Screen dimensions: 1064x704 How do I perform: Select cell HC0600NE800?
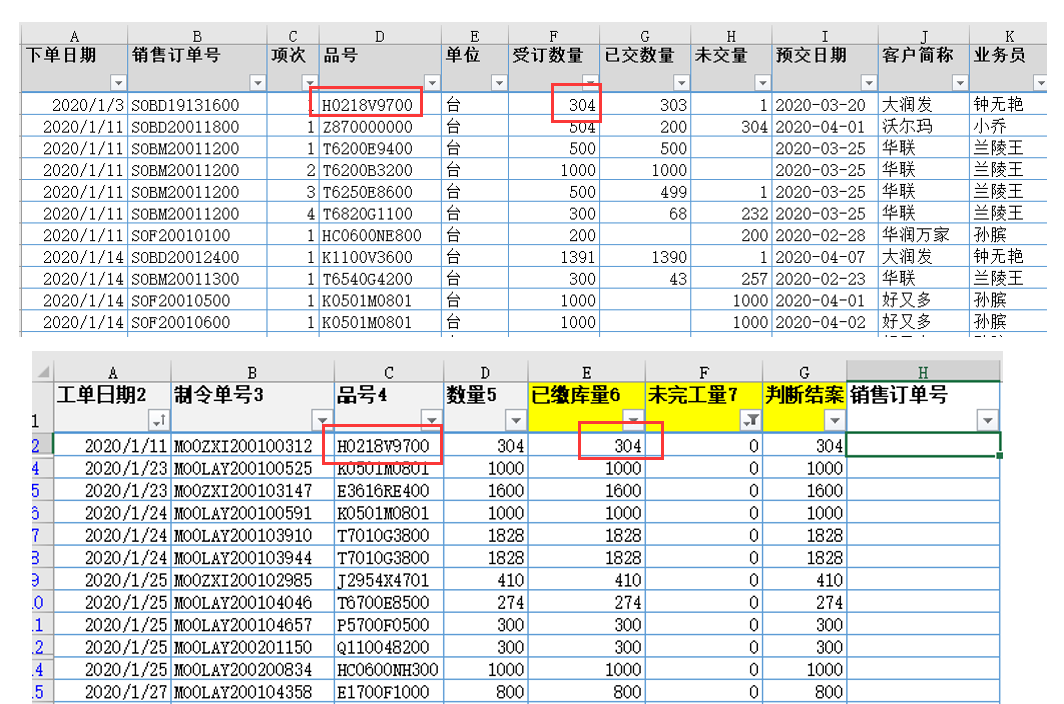(380, 235)
